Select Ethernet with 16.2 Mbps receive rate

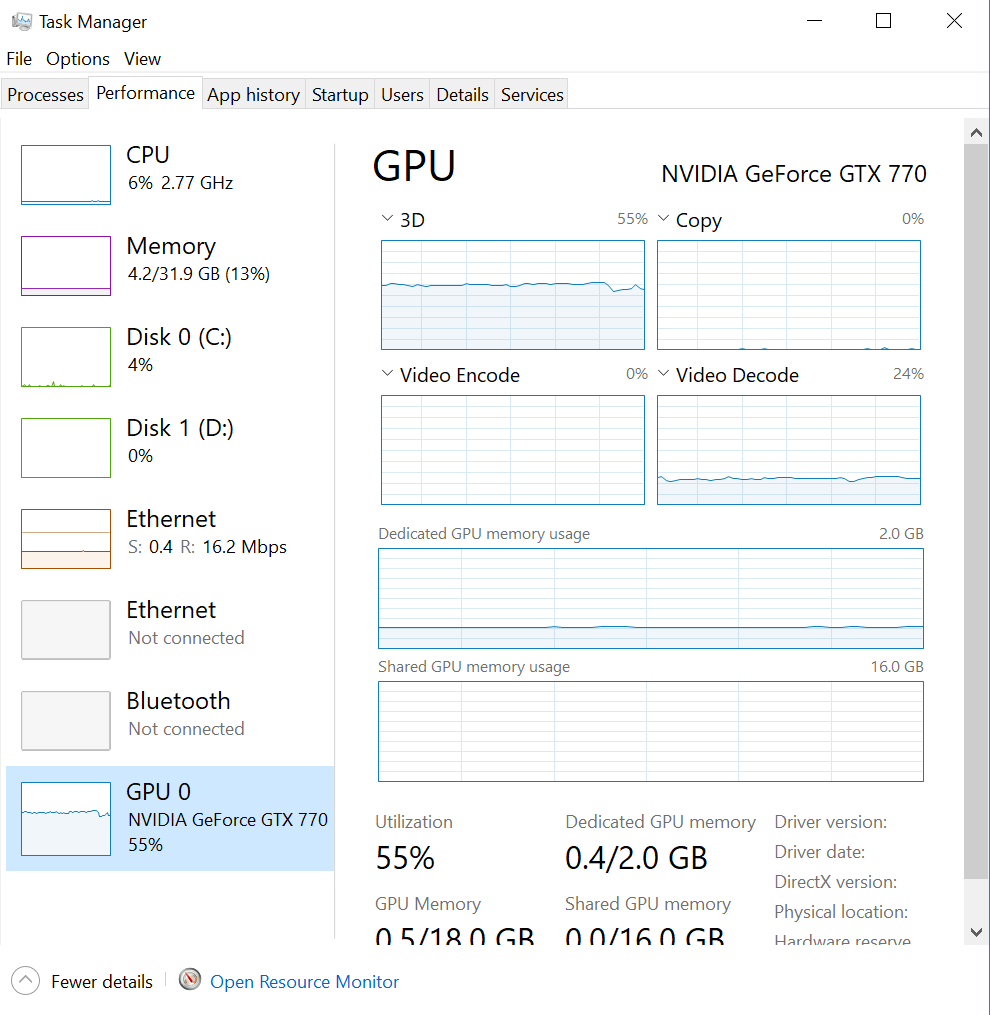tap(170, 539)
